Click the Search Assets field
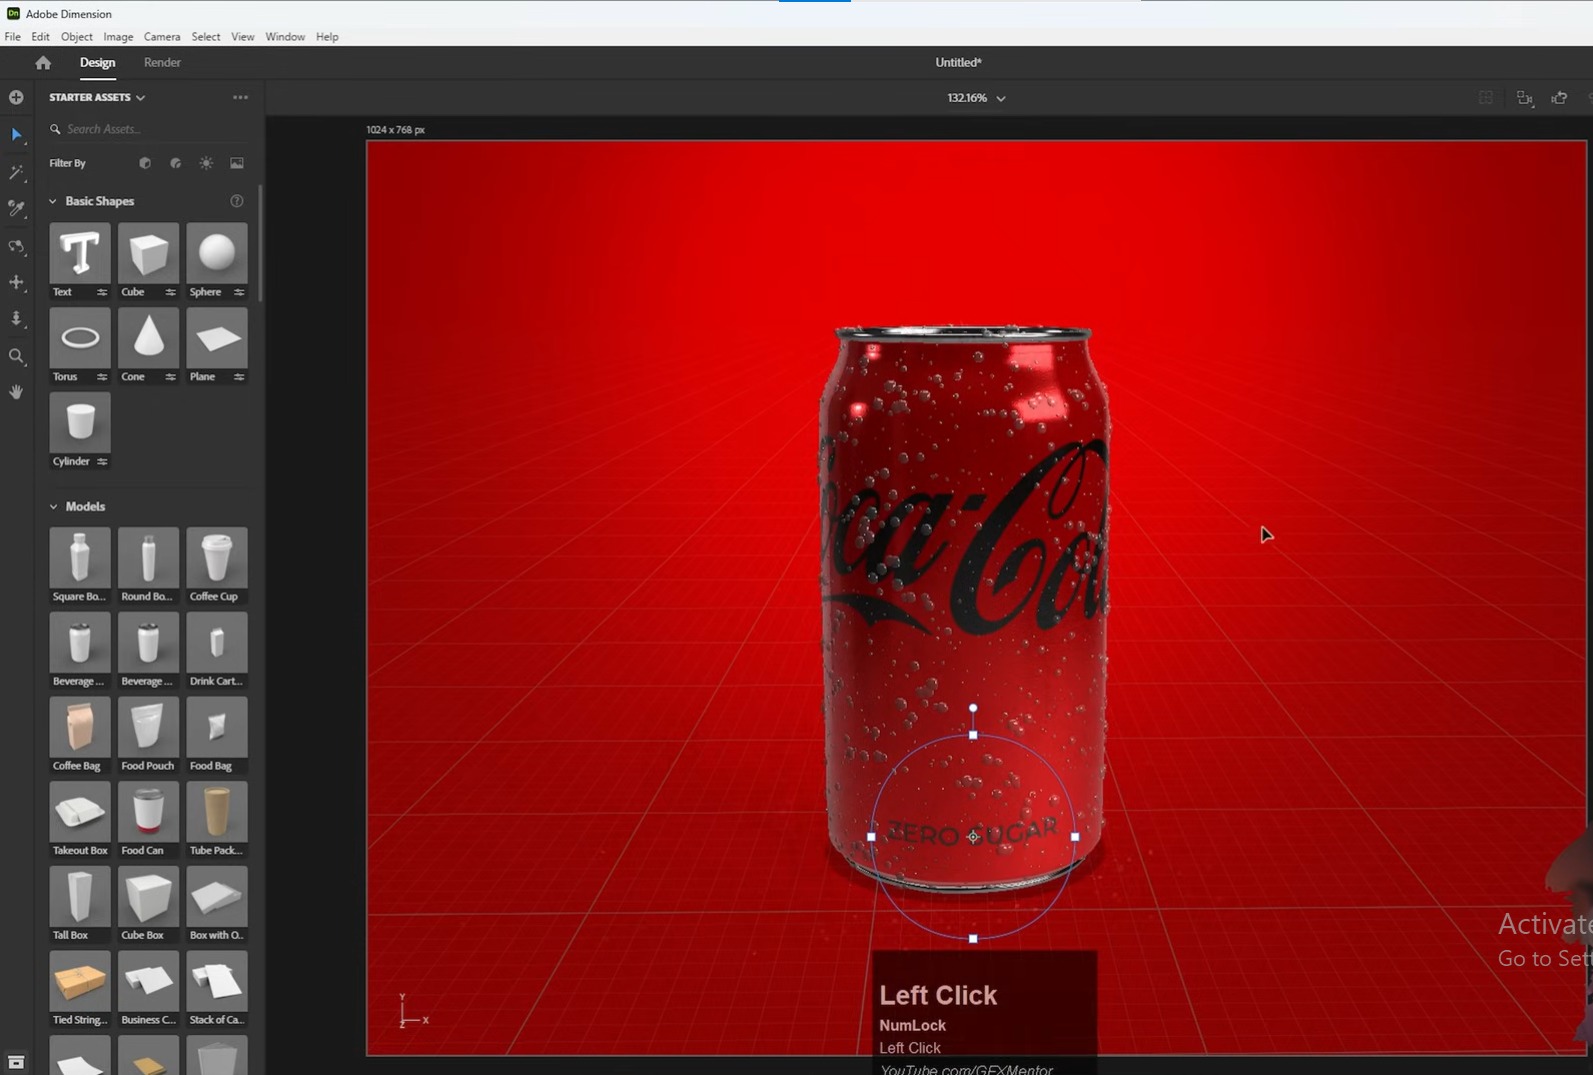The width and height of the screenshot is (1593, 1075). pyautogui.click(x=150, y=129)
